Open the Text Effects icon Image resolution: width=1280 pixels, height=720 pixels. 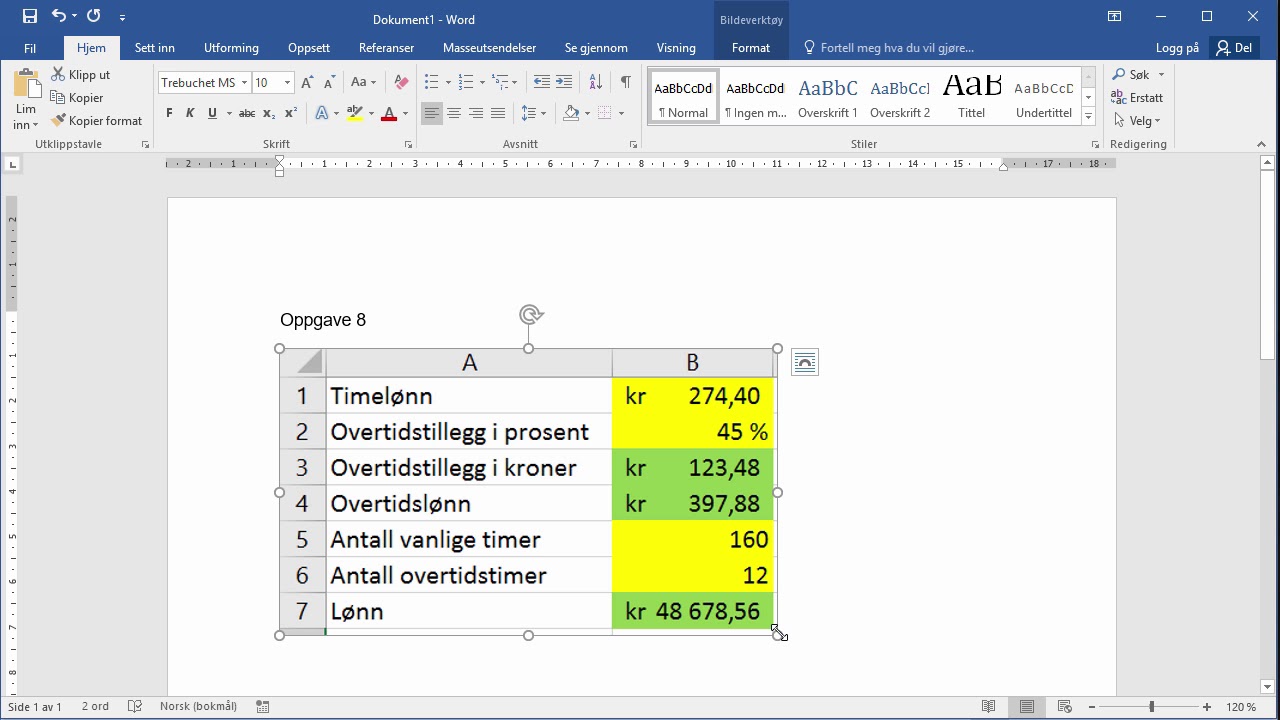coord(322,114)
